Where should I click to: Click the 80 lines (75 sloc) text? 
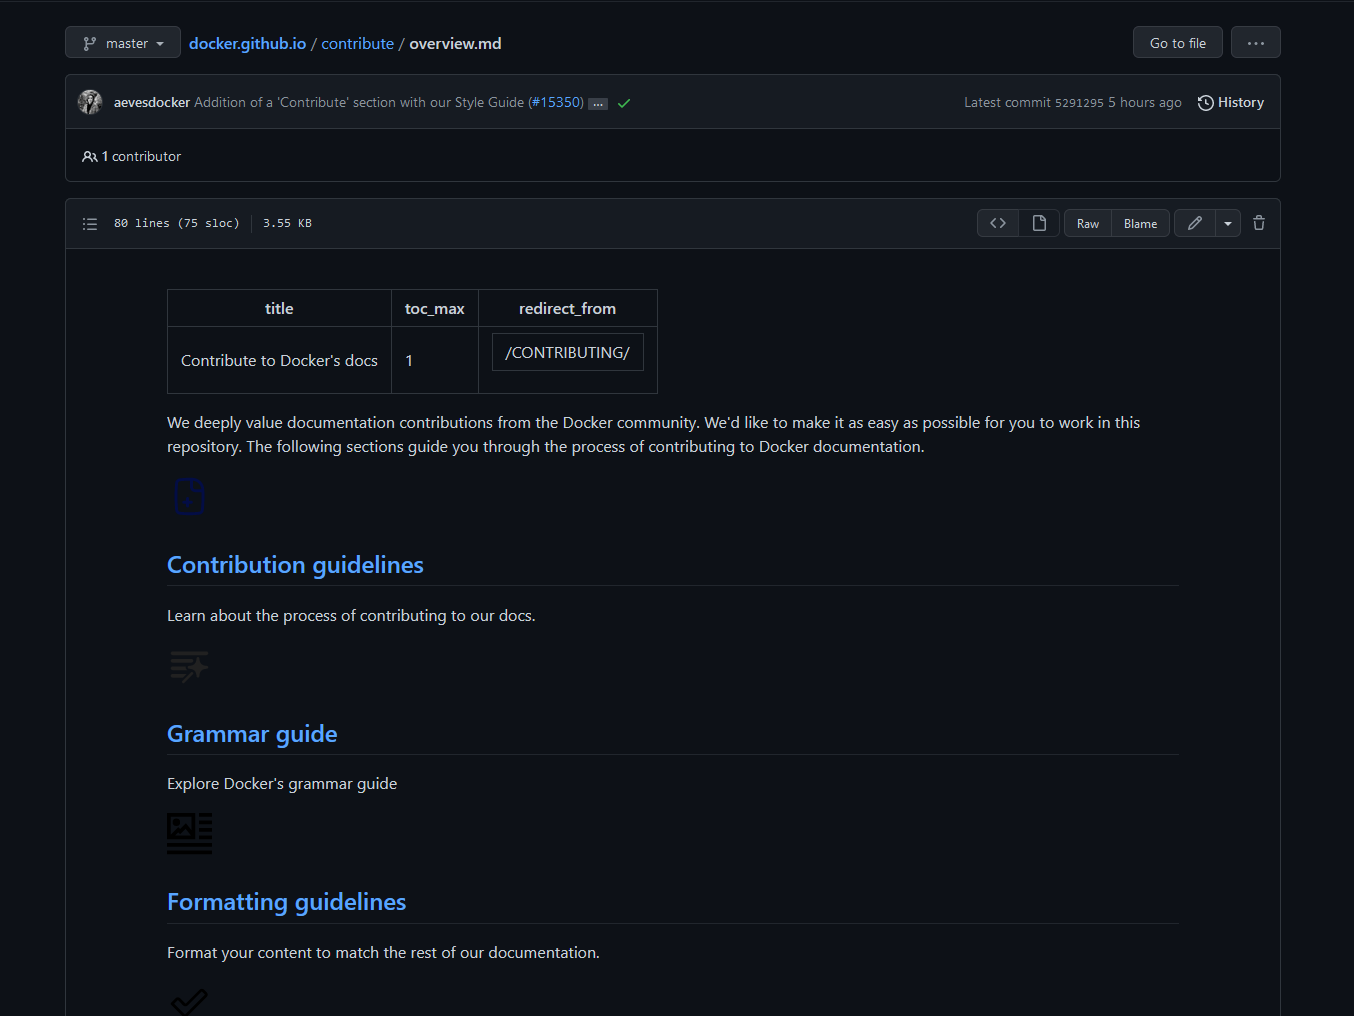pyautogui.click(x=177, y=223)
